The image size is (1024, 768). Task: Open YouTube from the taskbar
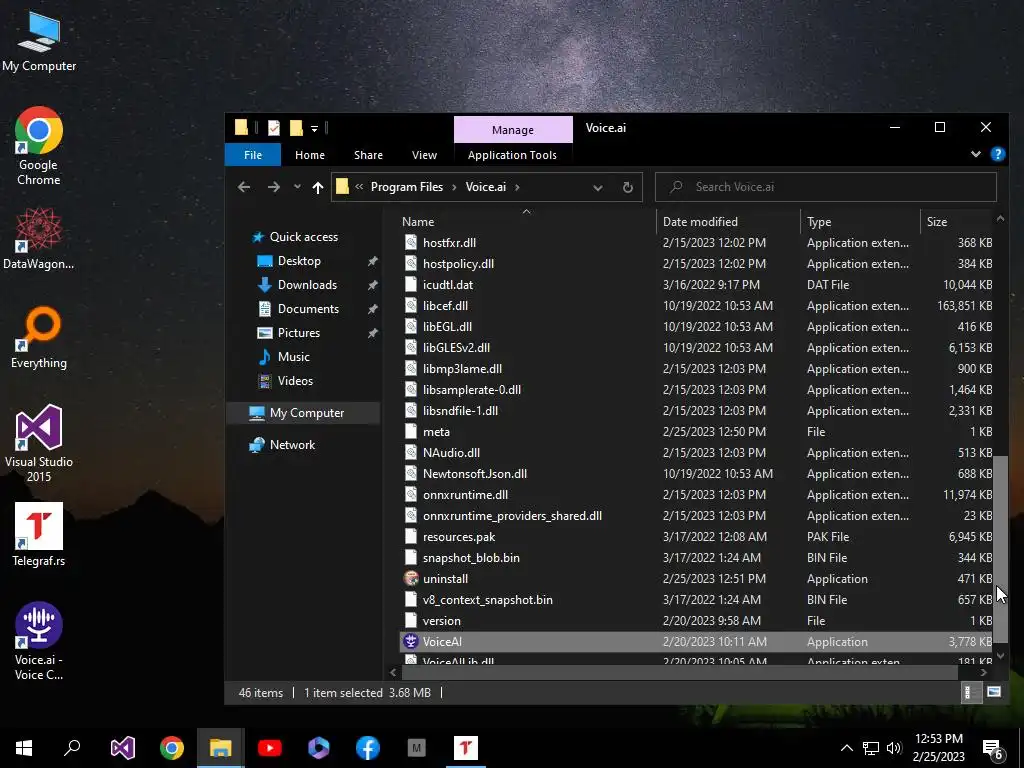pos(270,748)
